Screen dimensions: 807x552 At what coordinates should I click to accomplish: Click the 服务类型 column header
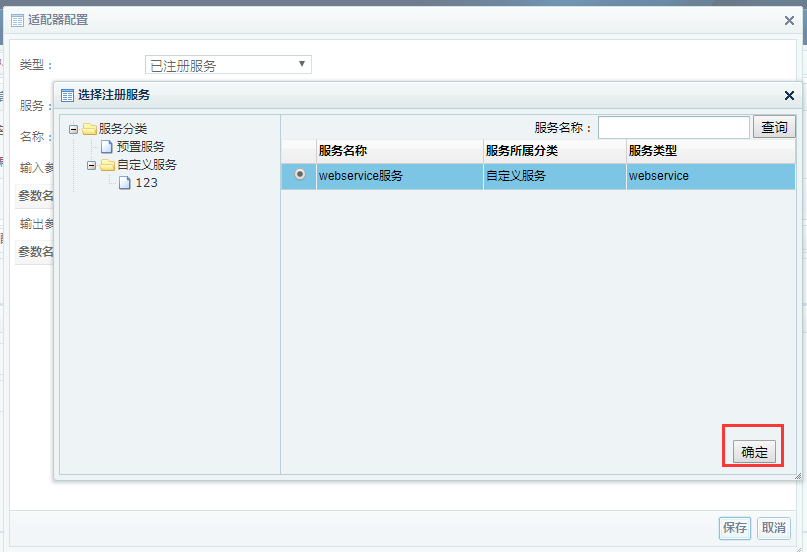[x=711, y=151]
